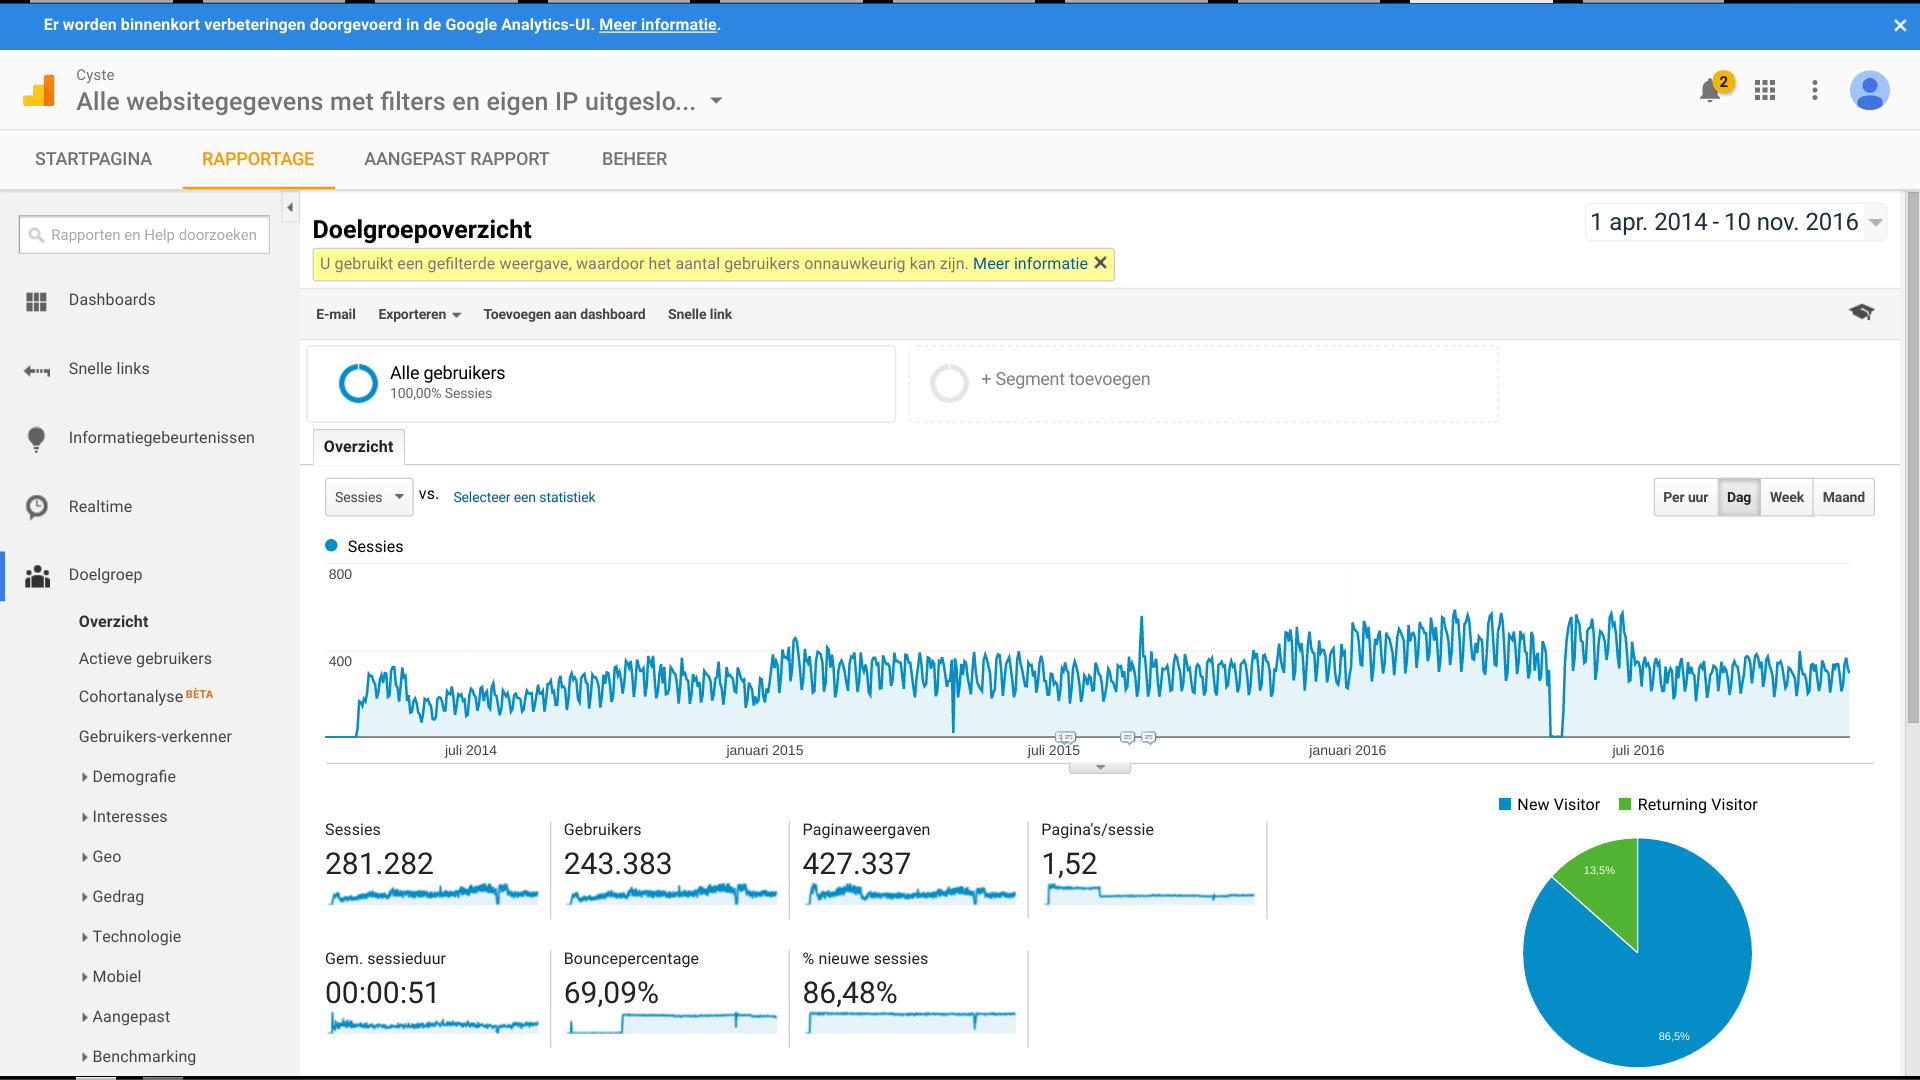This screenshot has height=1080, width=1920.
Task: Click the empty segment circle icon
Action: [949, 383]
